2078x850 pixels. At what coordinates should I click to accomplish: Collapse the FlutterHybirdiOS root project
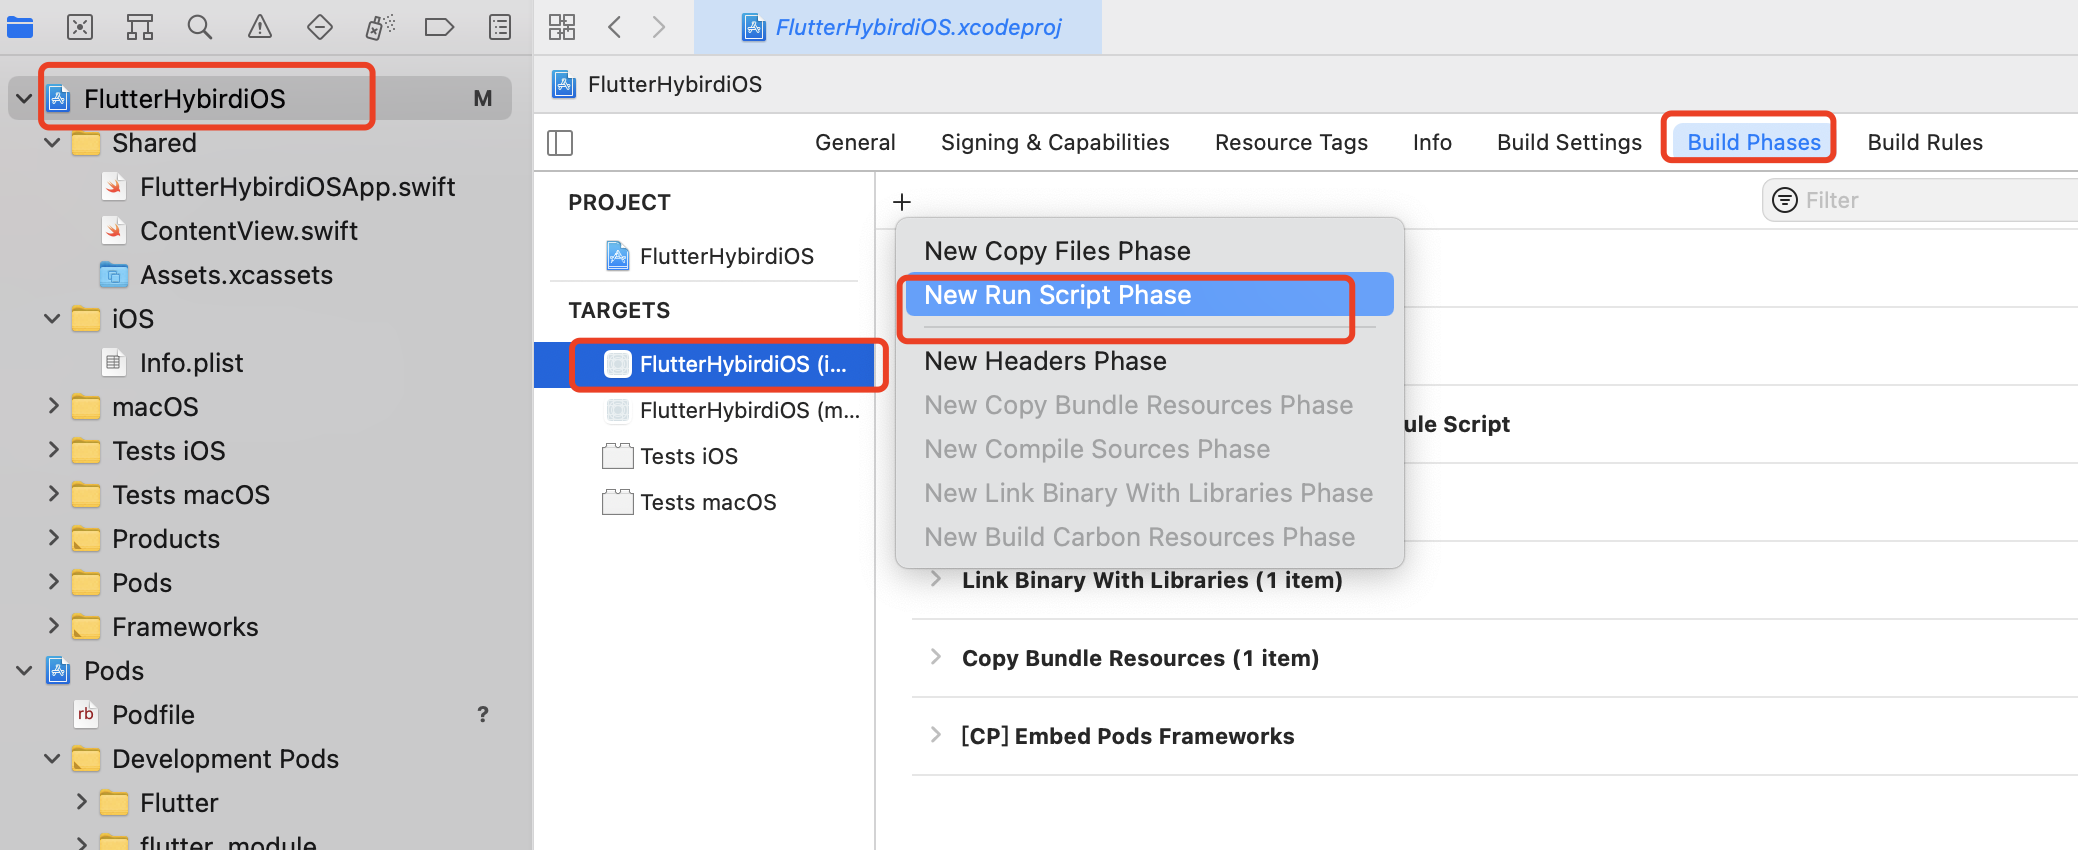click(x=24, y=98)
